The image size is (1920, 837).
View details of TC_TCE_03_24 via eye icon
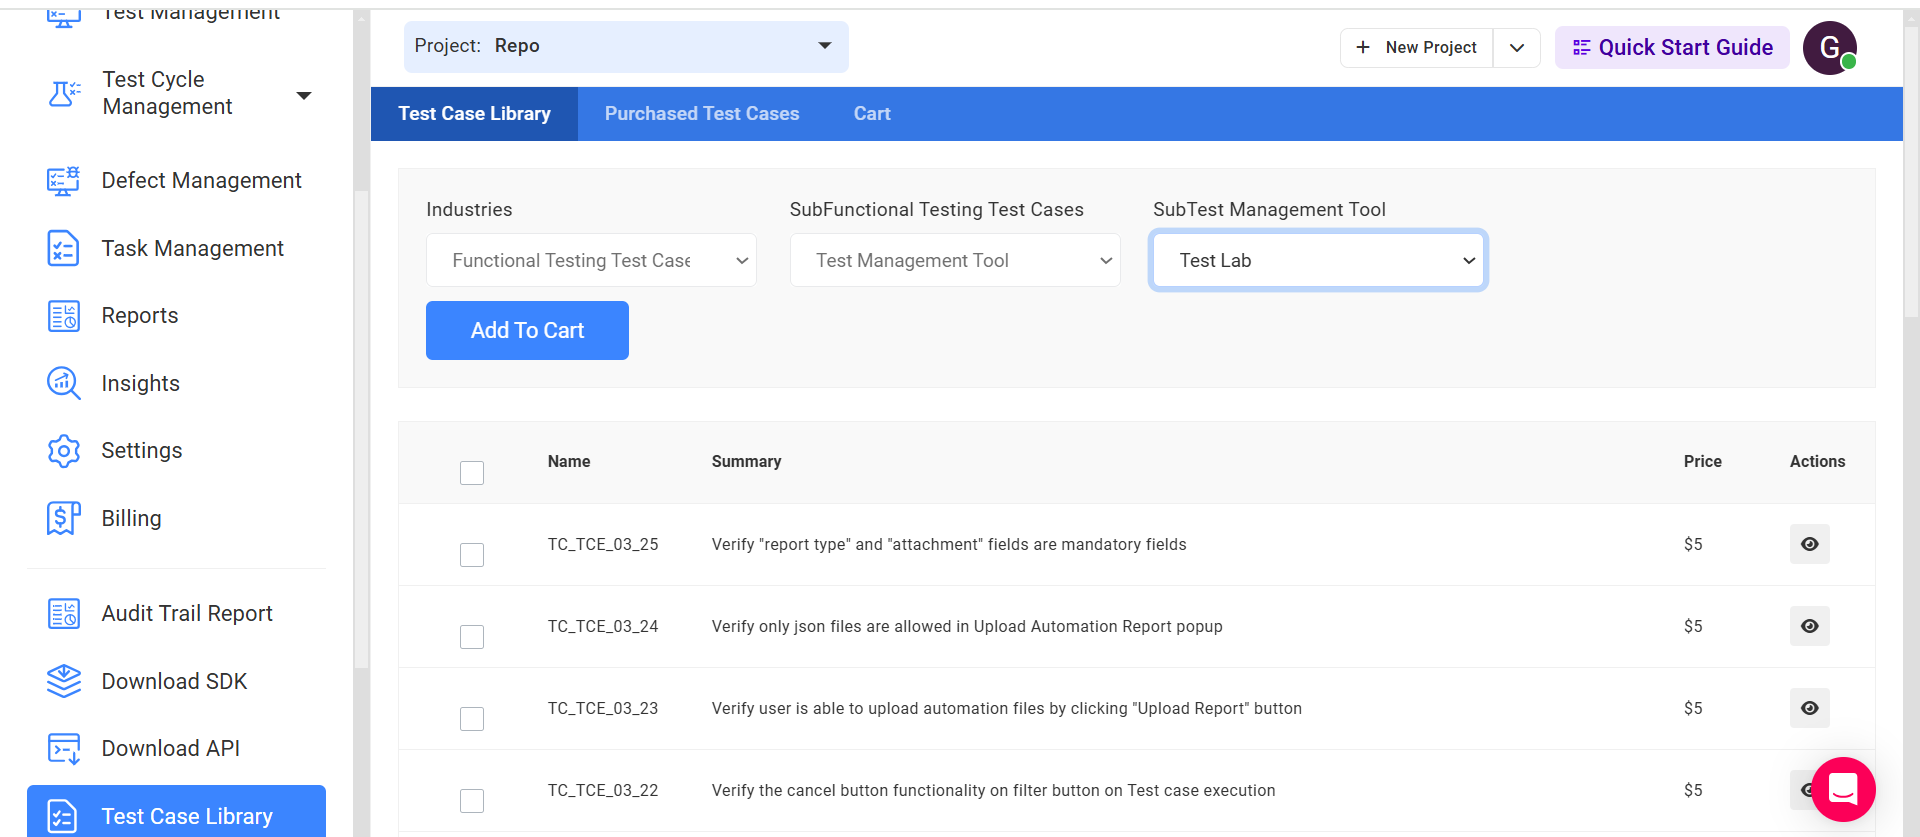pyautogui.click(x=1810, y=626)
